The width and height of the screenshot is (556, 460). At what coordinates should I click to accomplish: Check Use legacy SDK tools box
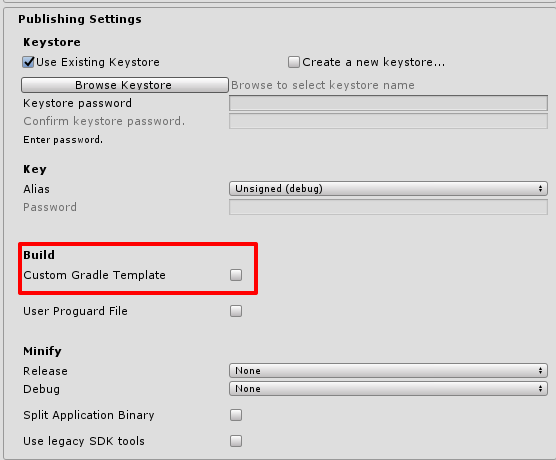[236, 441]
